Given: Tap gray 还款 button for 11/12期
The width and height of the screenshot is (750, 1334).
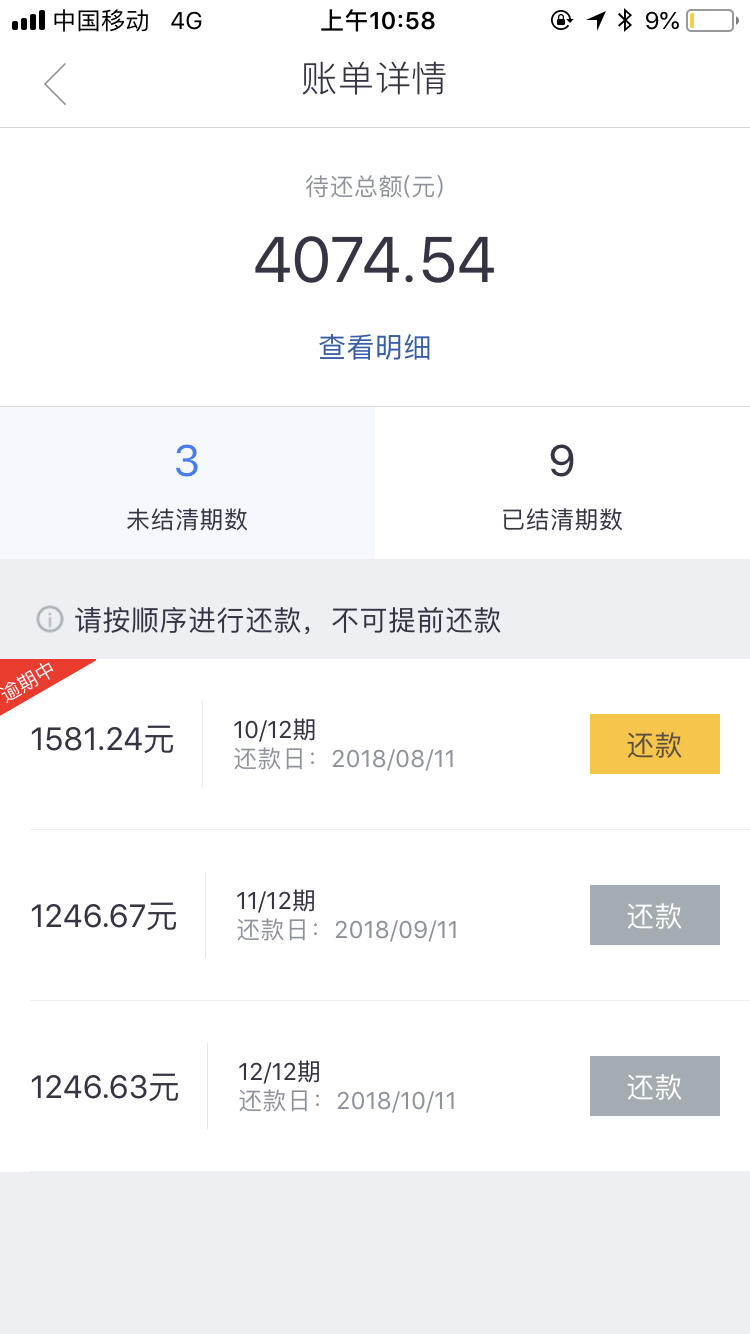Looking at the screenshot, I should pos(655,915).
